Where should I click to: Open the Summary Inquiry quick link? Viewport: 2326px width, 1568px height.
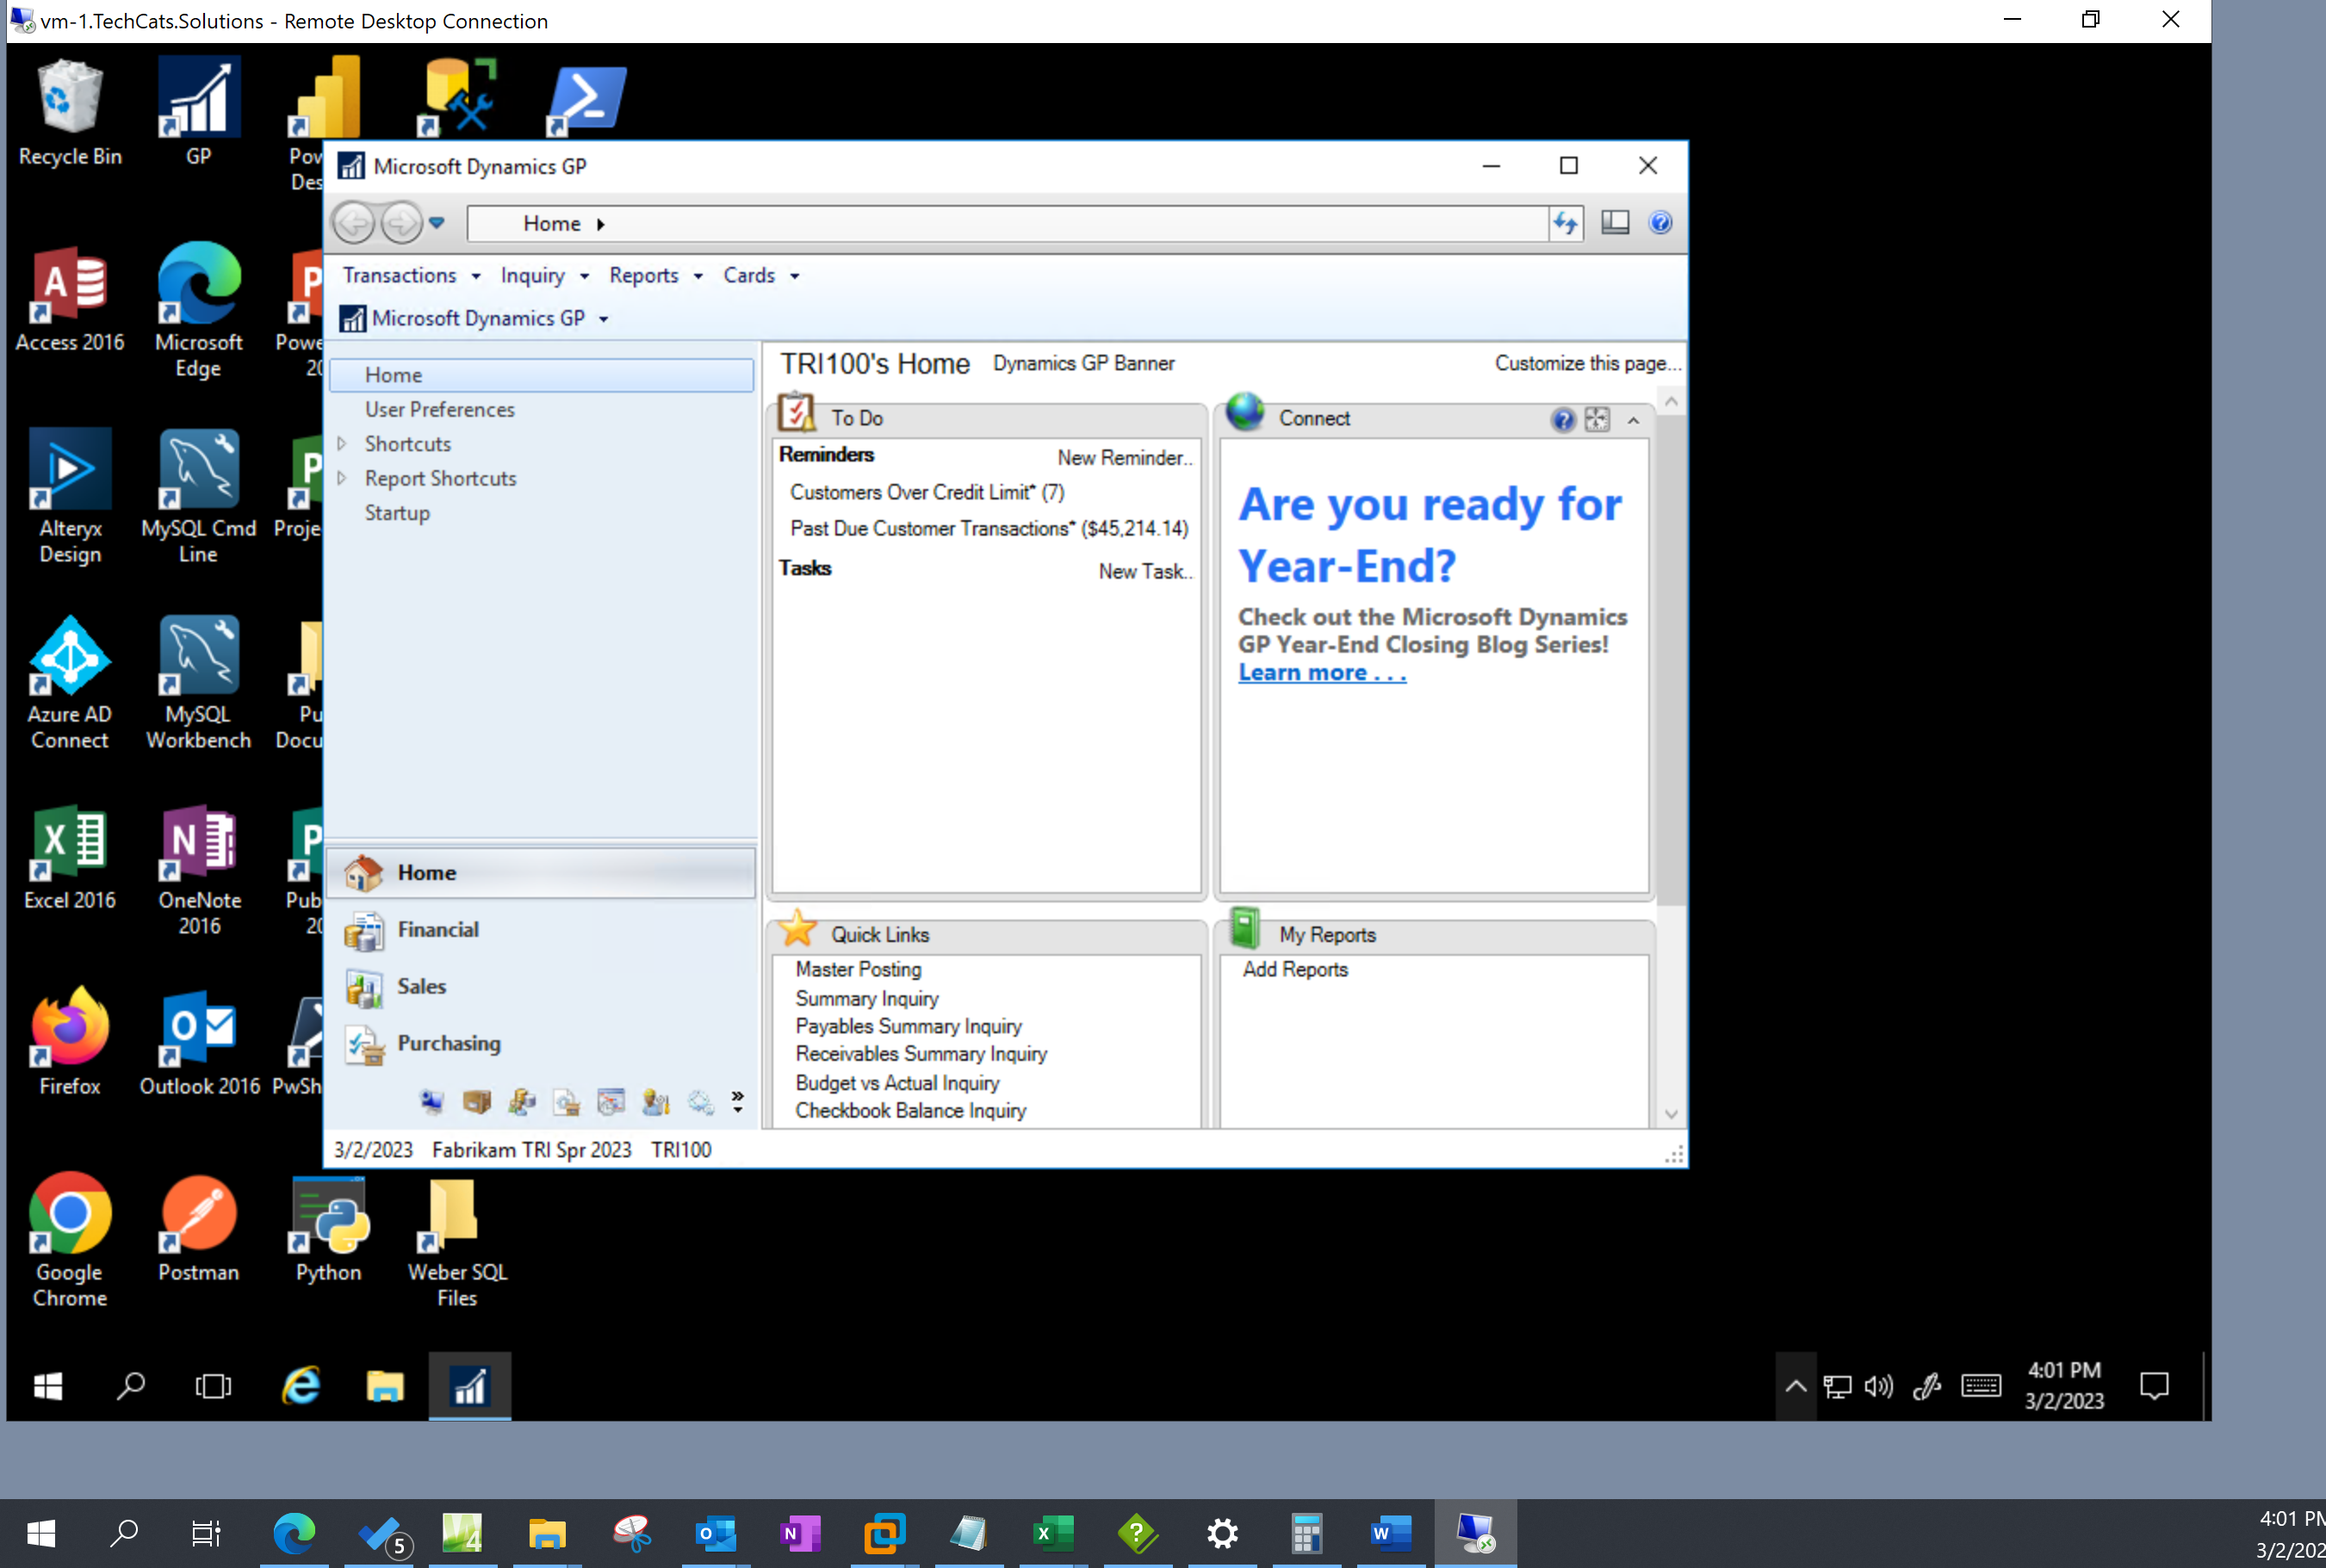(867, 998)
